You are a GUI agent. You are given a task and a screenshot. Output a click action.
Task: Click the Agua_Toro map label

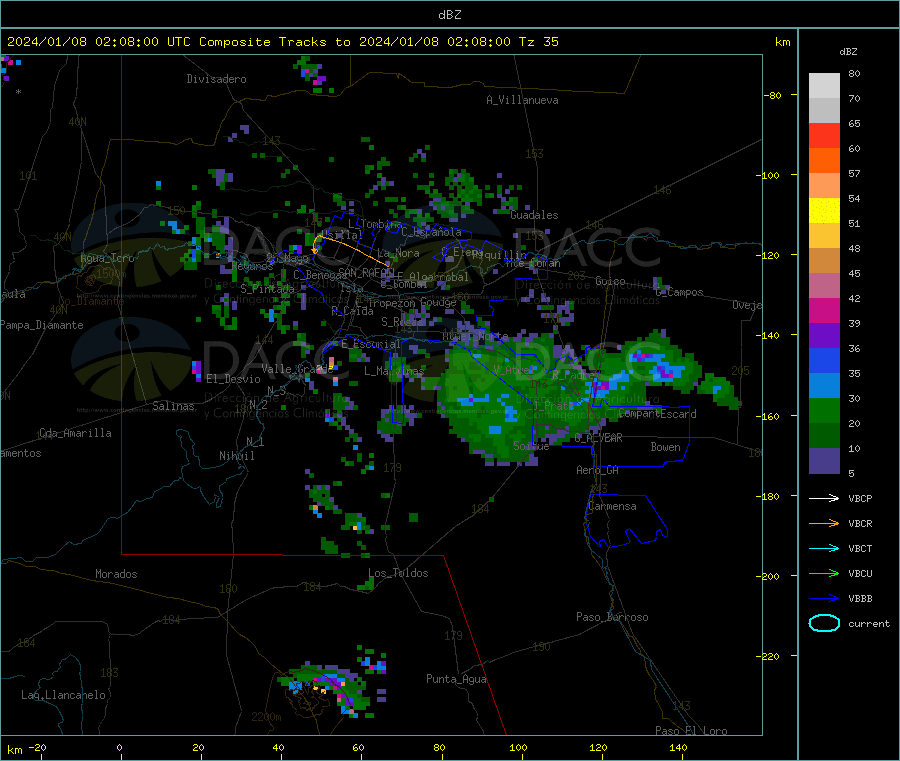pos(107,258)
